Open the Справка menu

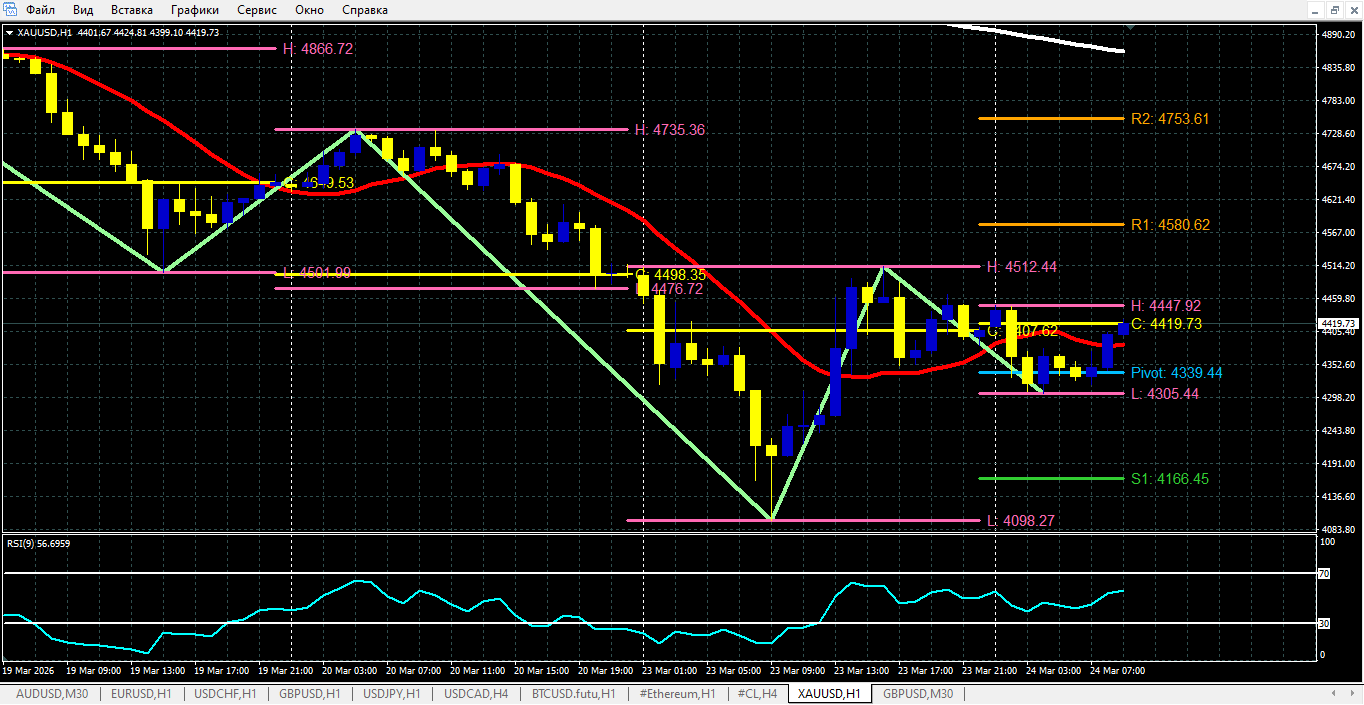coord(365,10)
